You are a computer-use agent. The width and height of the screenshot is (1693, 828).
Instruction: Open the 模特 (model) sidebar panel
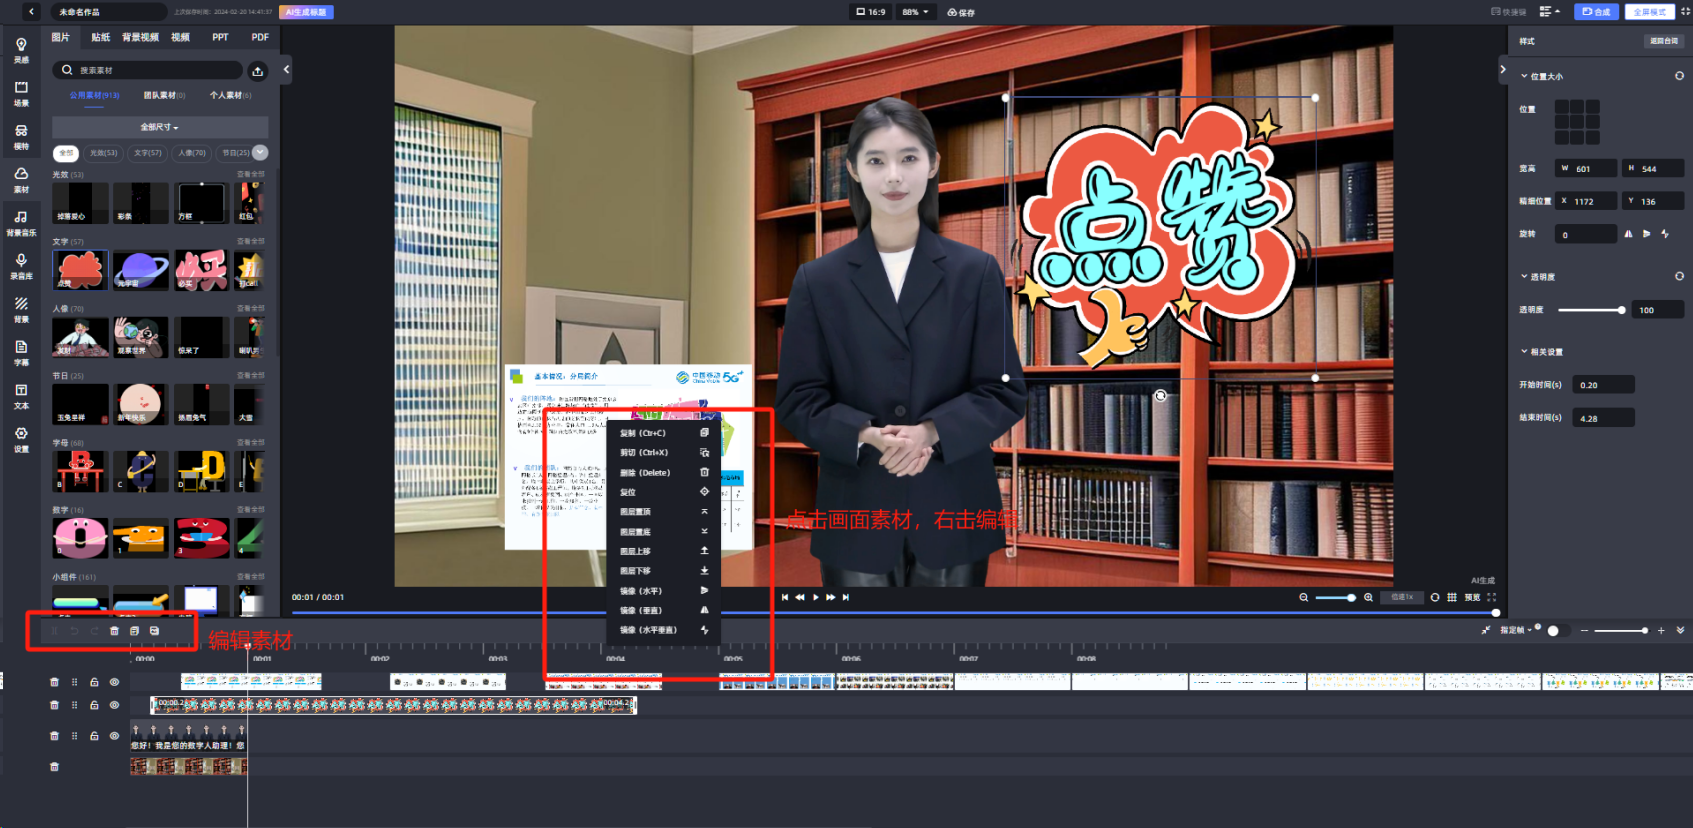[21, 137]
